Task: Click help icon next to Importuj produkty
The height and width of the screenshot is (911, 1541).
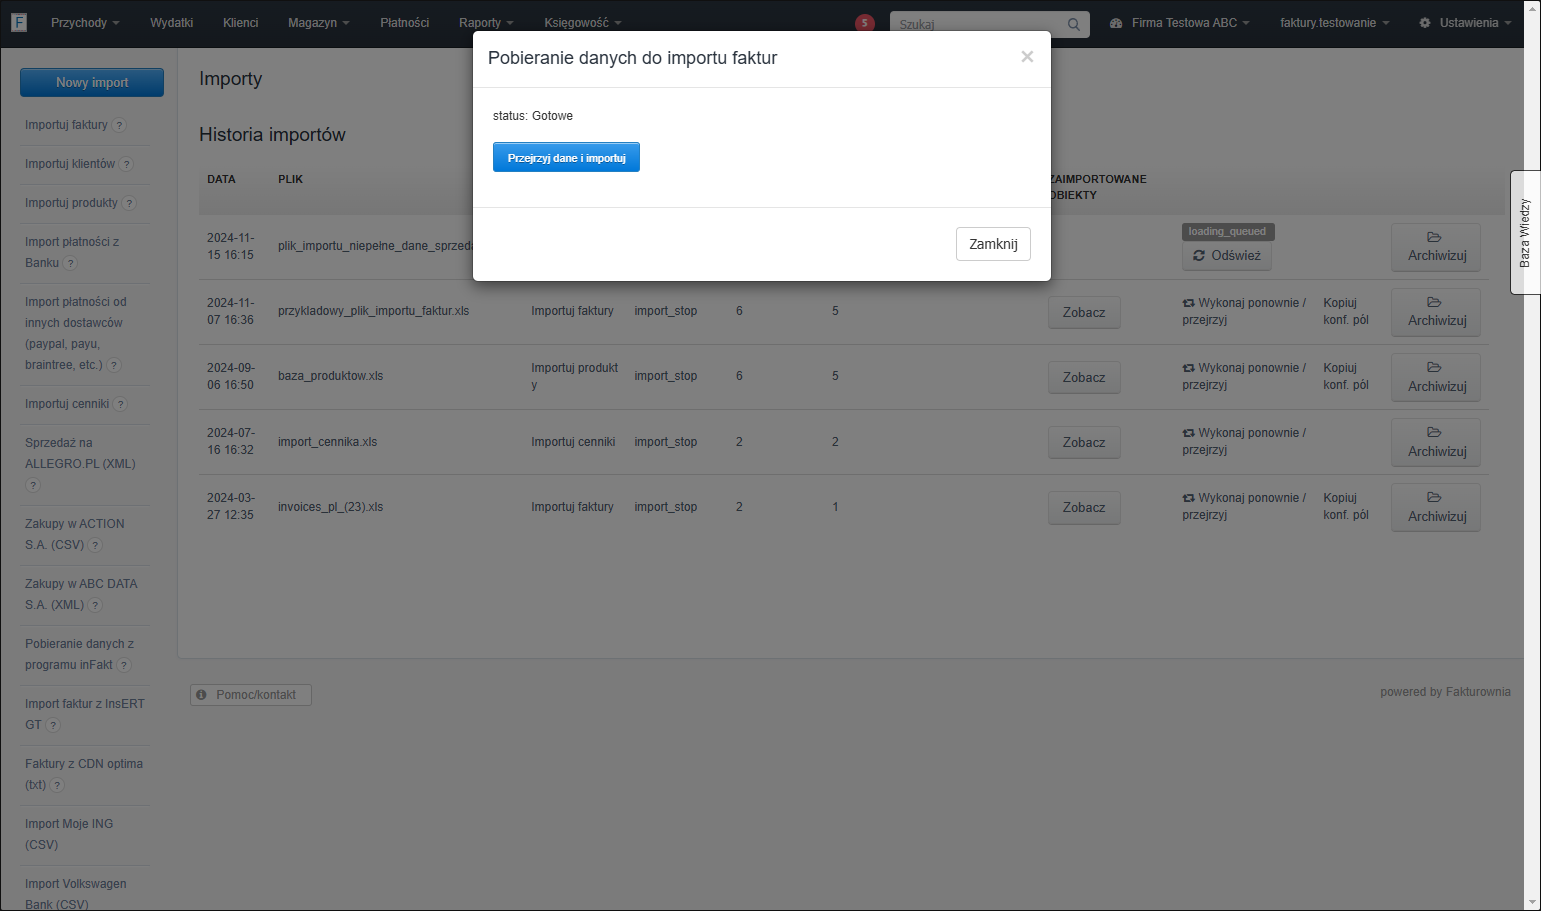Action: pos(129,203)
